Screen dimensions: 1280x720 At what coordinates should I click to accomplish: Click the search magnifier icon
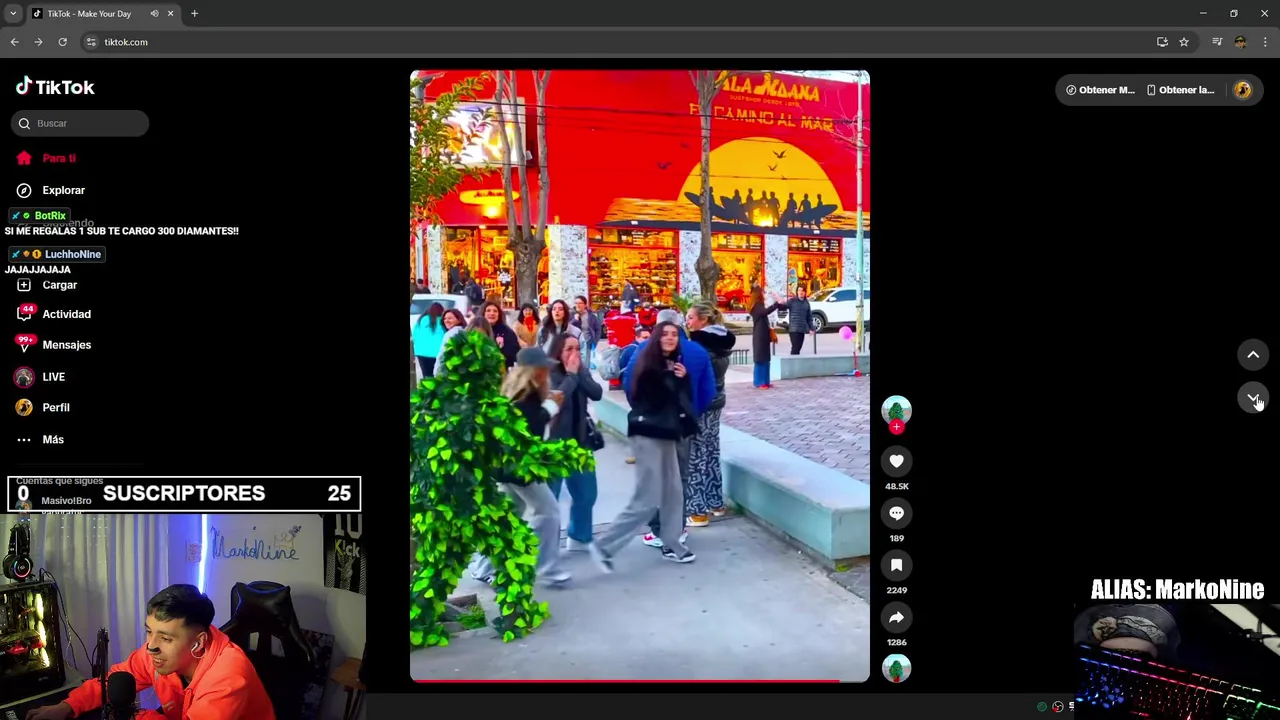[x=24, y=123]
